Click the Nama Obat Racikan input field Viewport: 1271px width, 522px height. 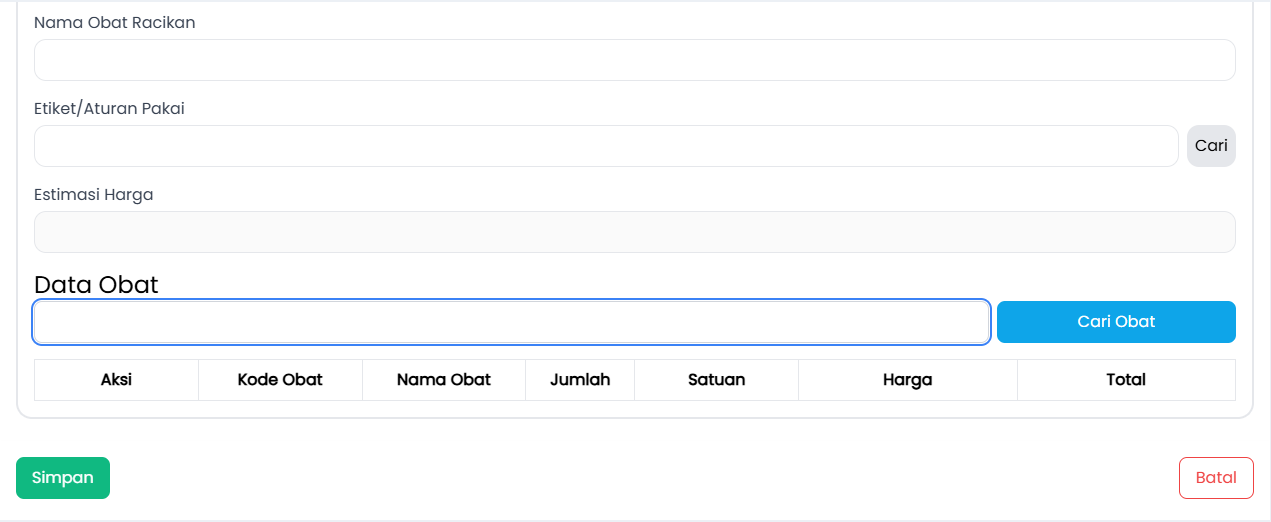tap(634, 60)
